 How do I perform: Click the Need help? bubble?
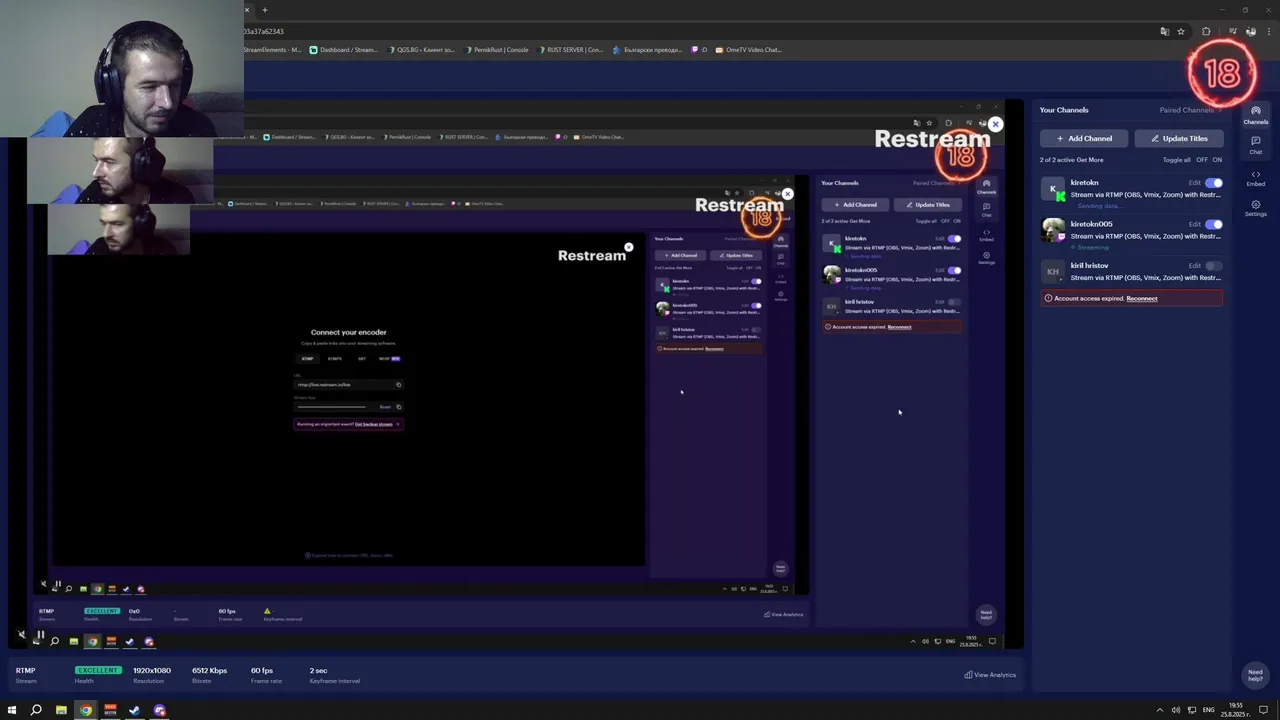(x=1255, y=675)
